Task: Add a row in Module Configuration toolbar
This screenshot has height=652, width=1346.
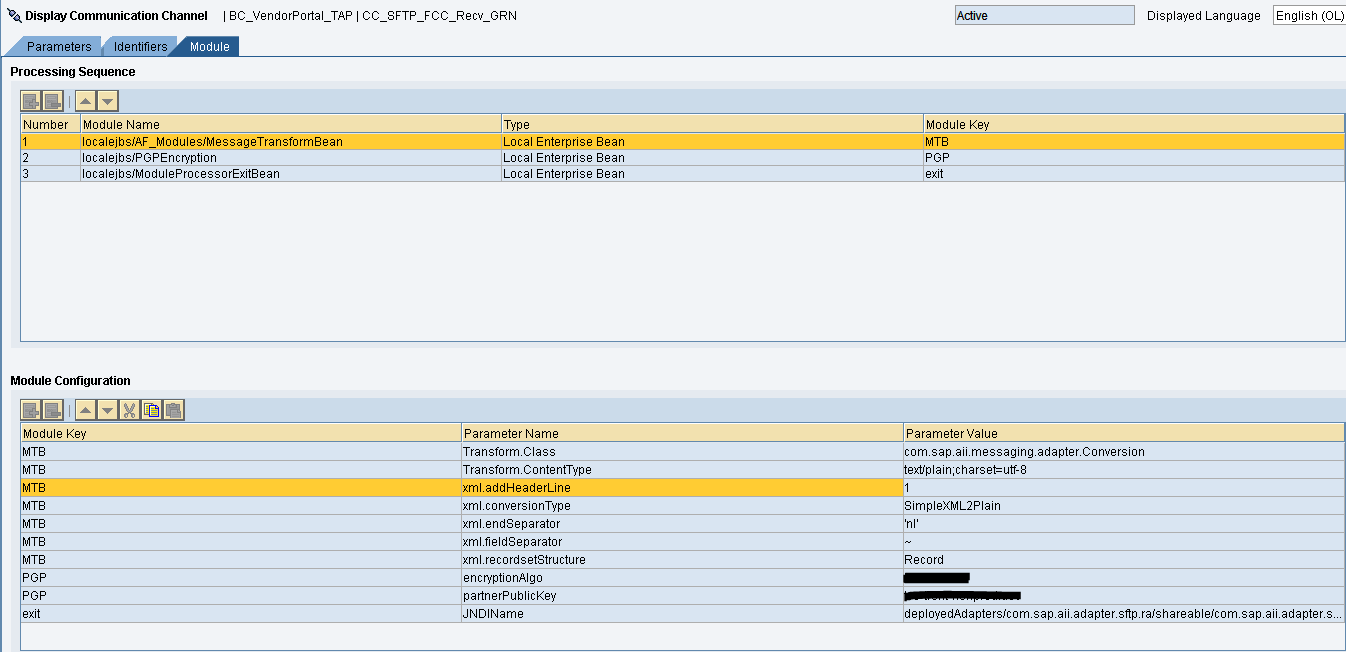Action: (31, 410)
